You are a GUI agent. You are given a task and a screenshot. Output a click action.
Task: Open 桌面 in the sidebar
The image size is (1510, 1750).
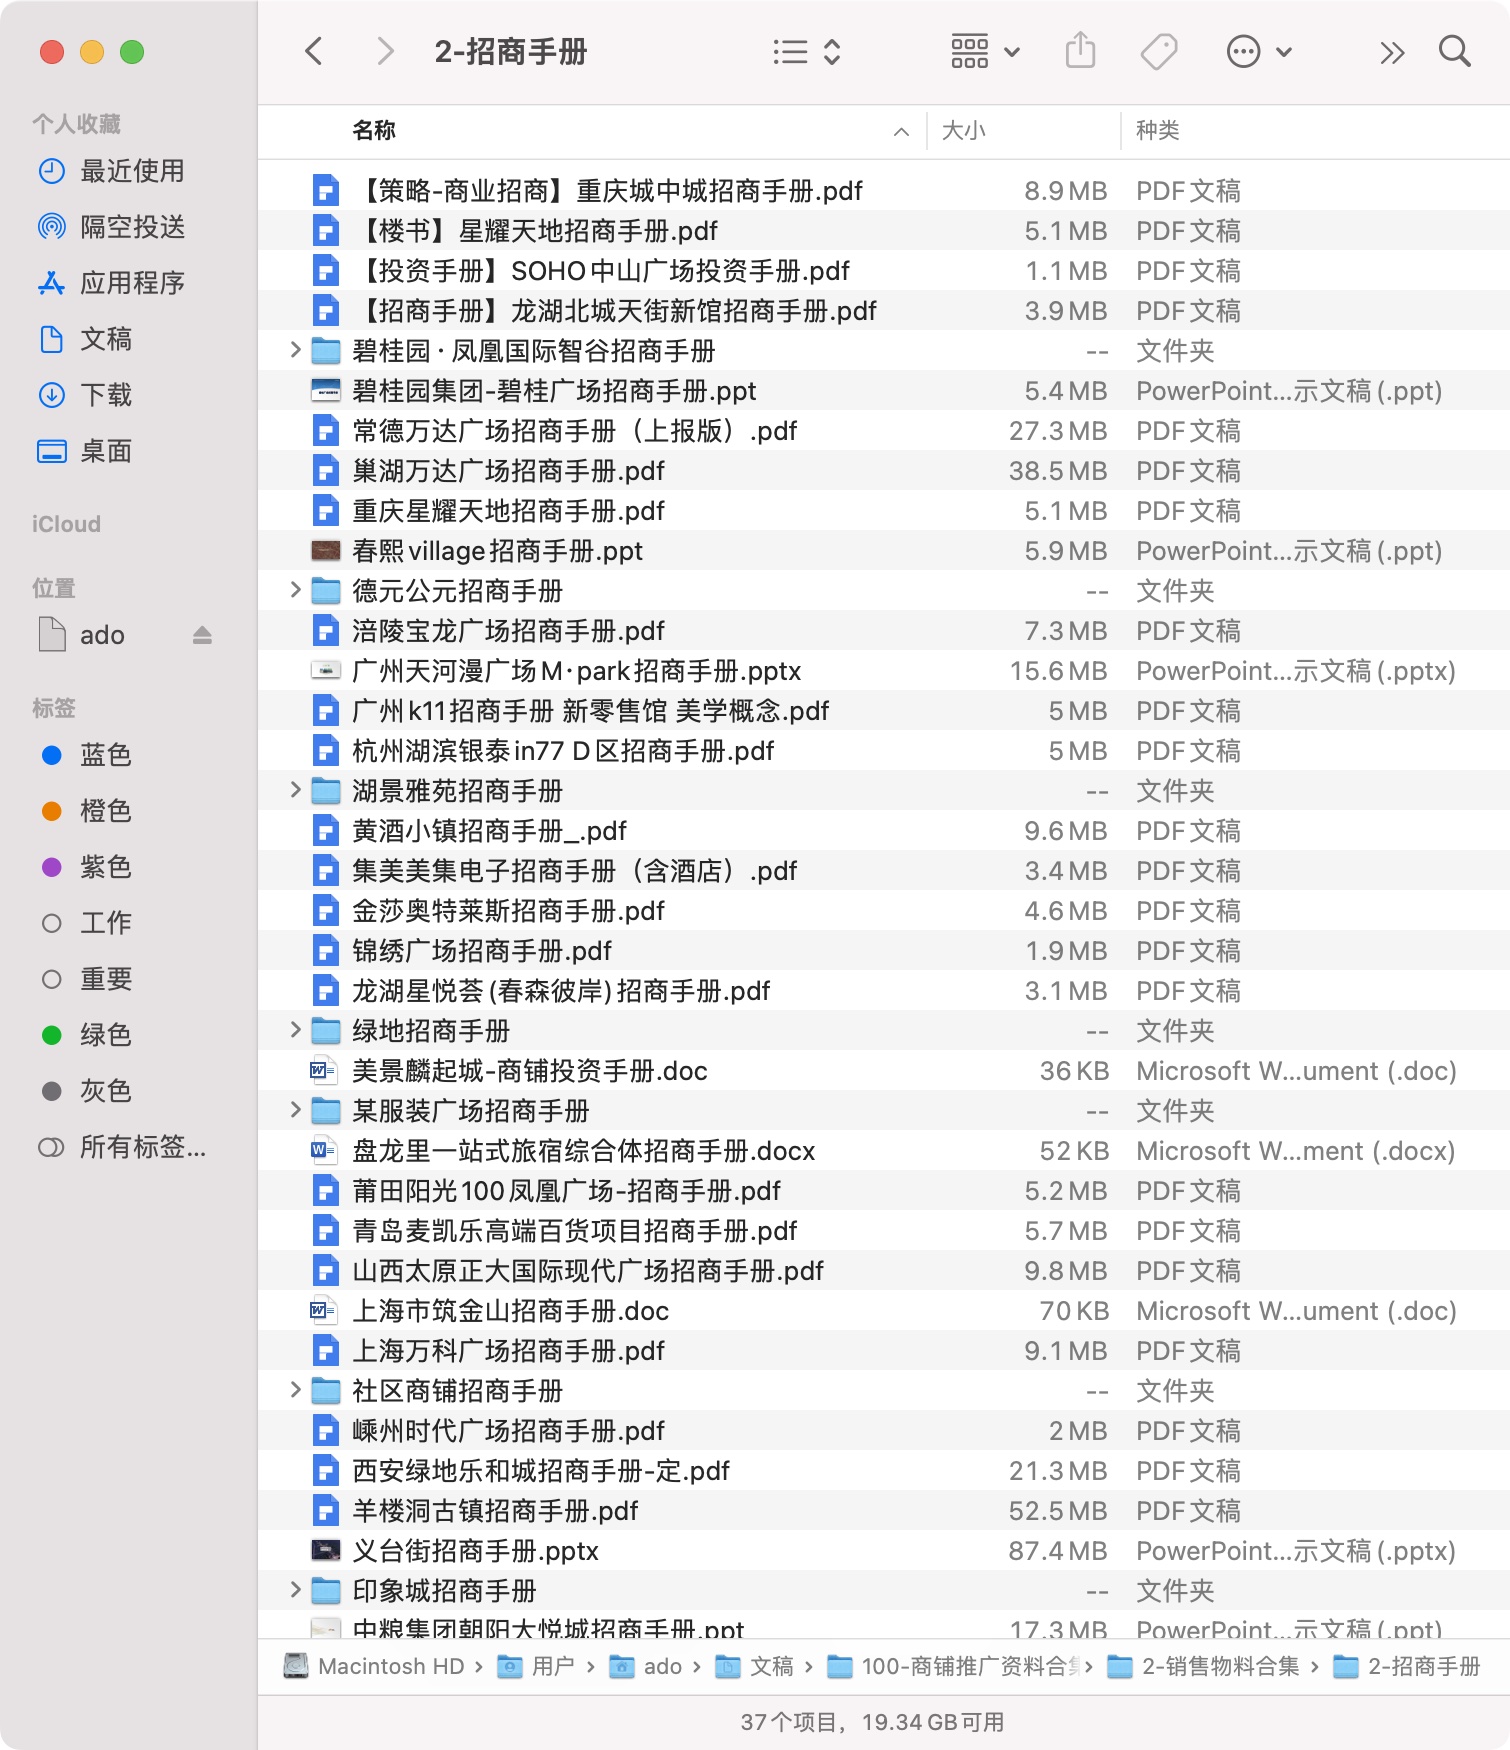pyautogui.click(x=106, y=451)
